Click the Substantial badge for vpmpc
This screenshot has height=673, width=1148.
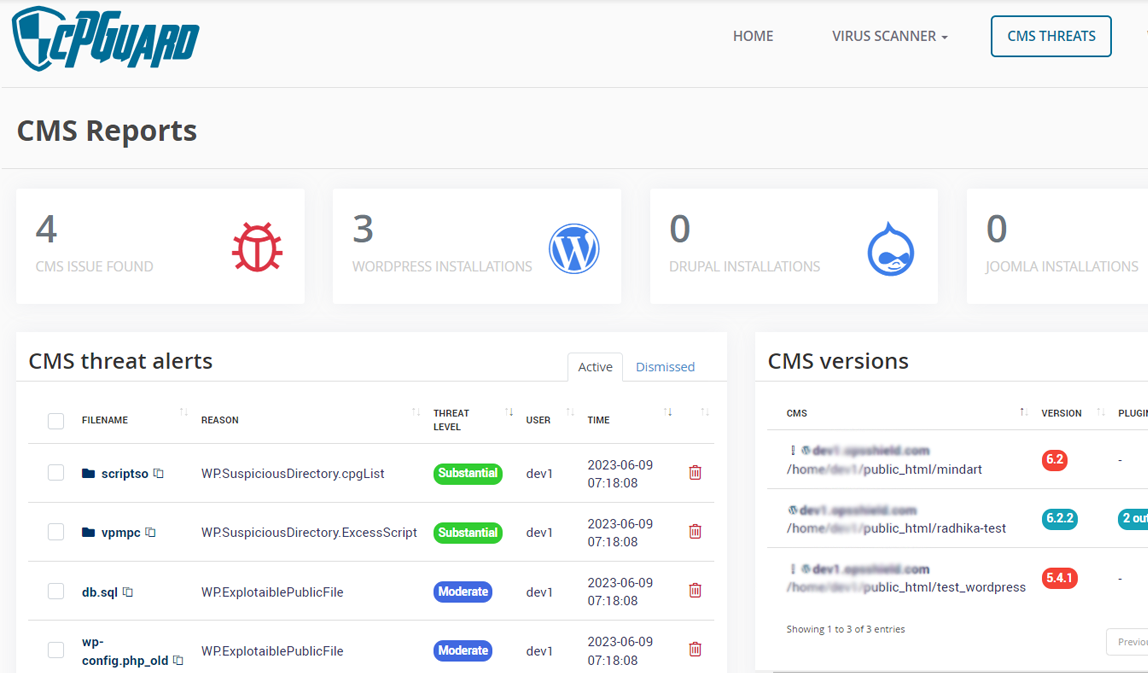(468, 532)
